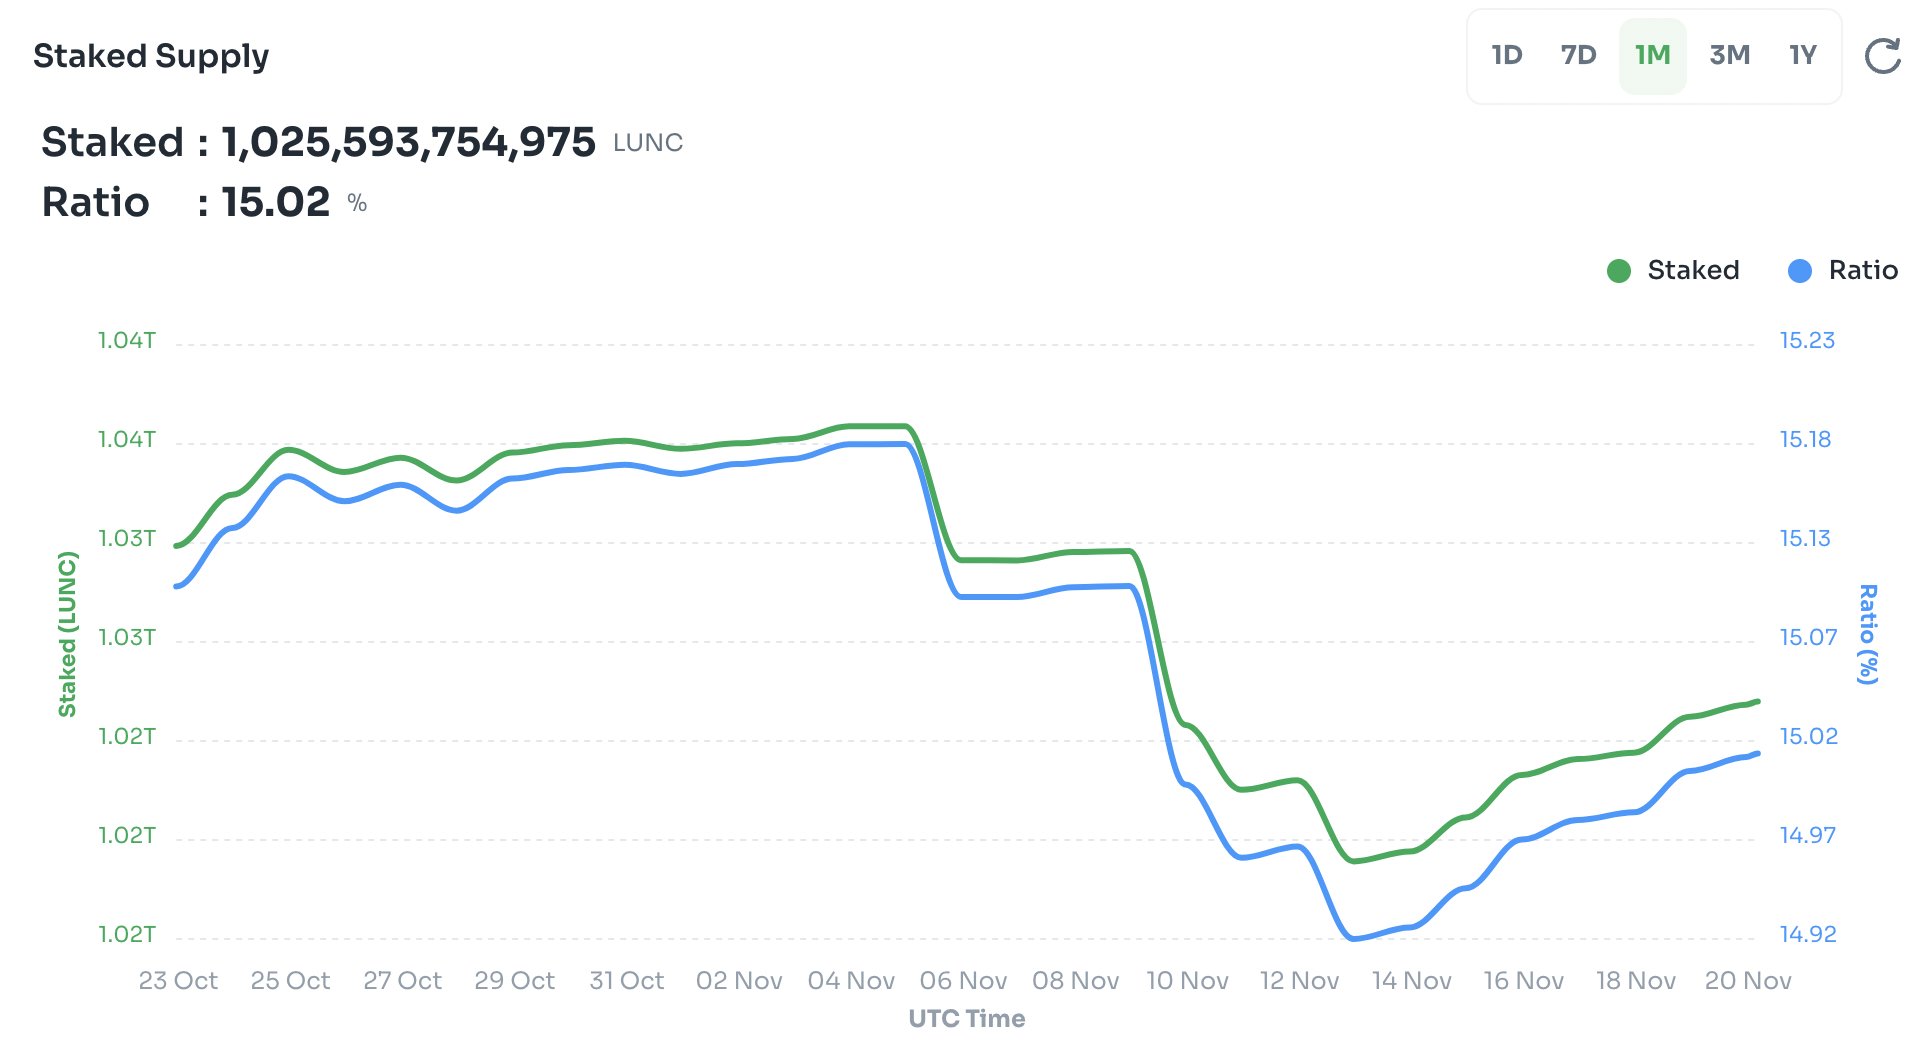Click the green Staked legend dot
The image size is (1932, 1056).
(x=1619, y=271)
